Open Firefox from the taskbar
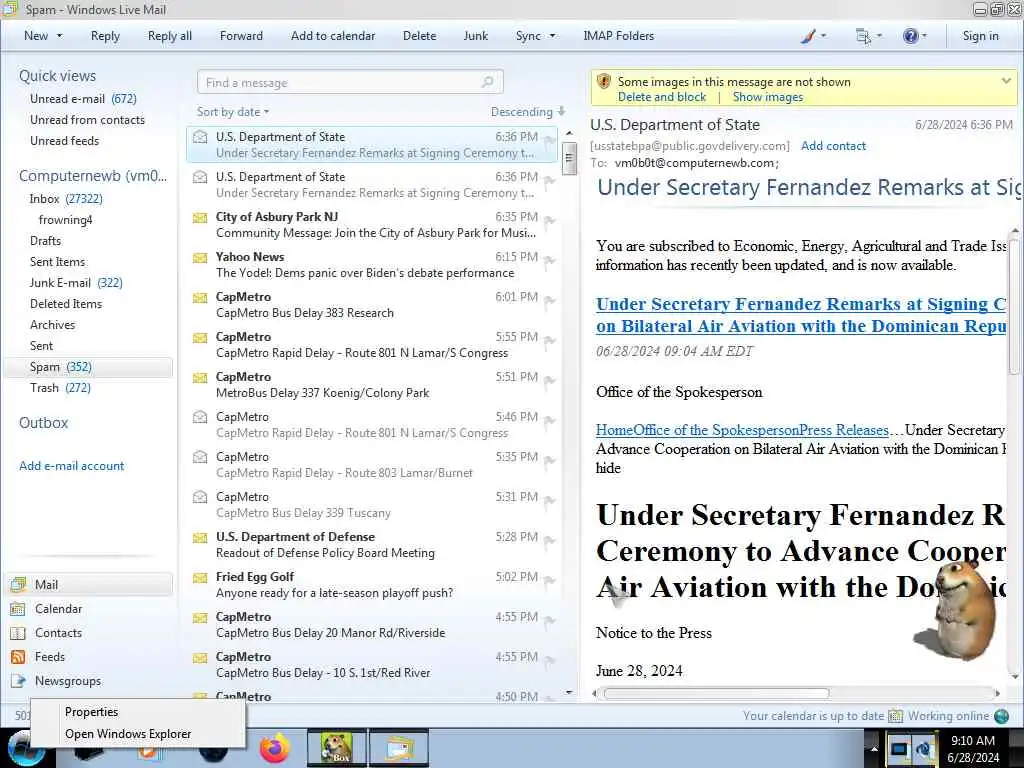 pyautogui.click(x=275, y=748)
